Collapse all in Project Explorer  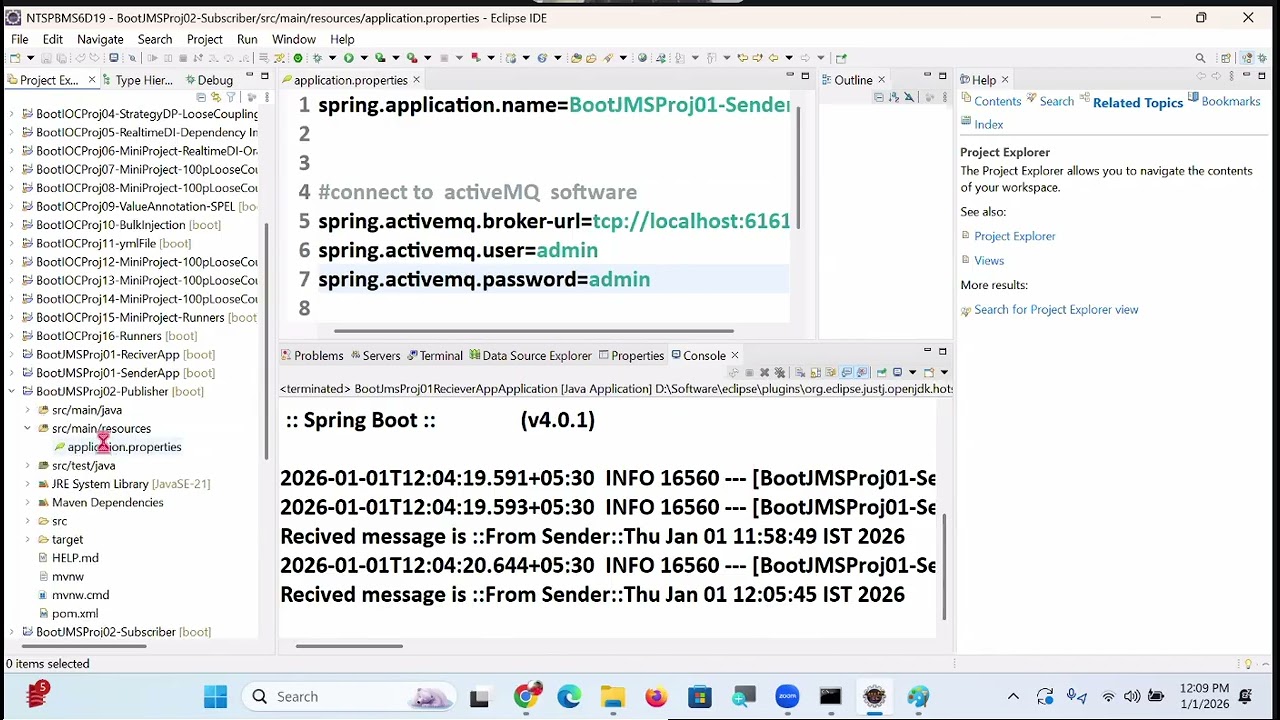(201, 97)
